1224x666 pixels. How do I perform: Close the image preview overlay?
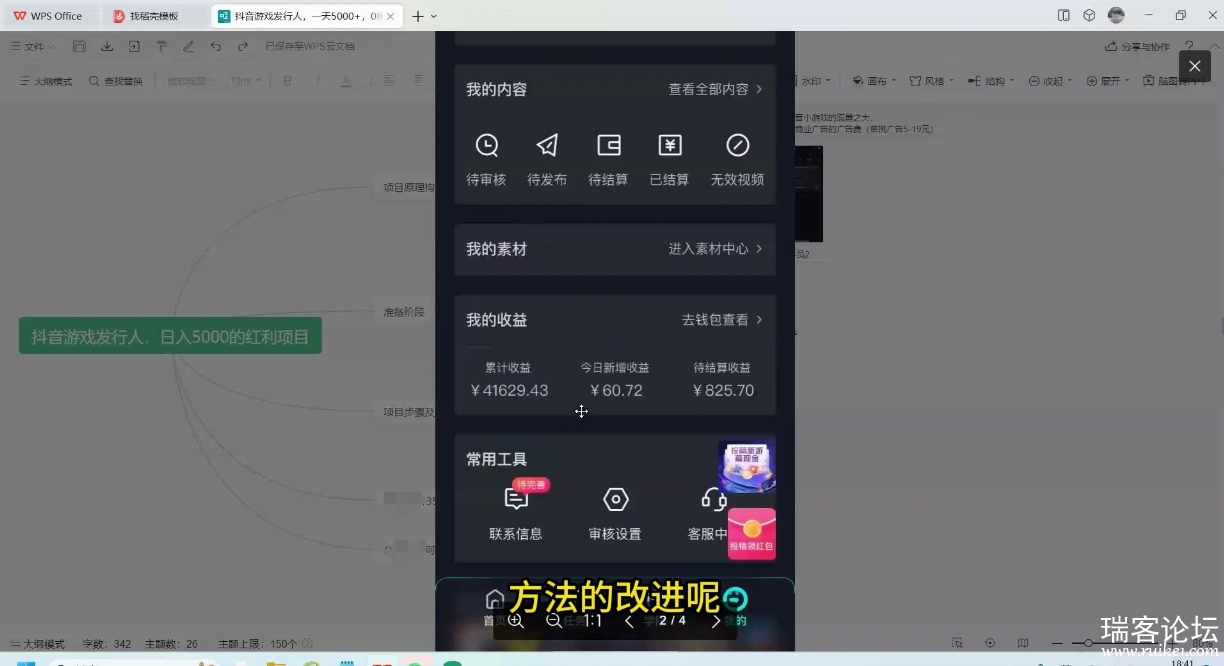click(1194, 66)
